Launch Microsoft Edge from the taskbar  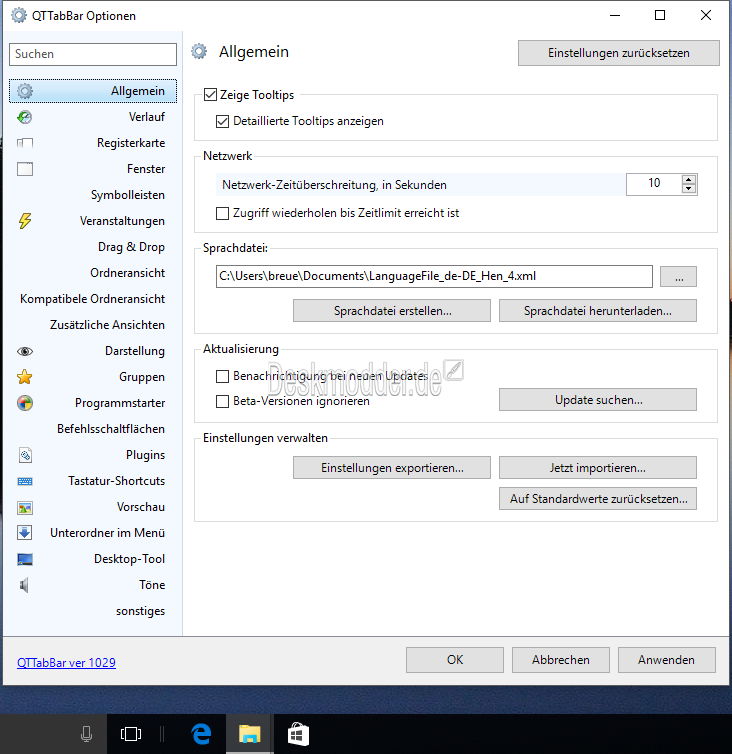pyautogui.click(x=201, y=735)
